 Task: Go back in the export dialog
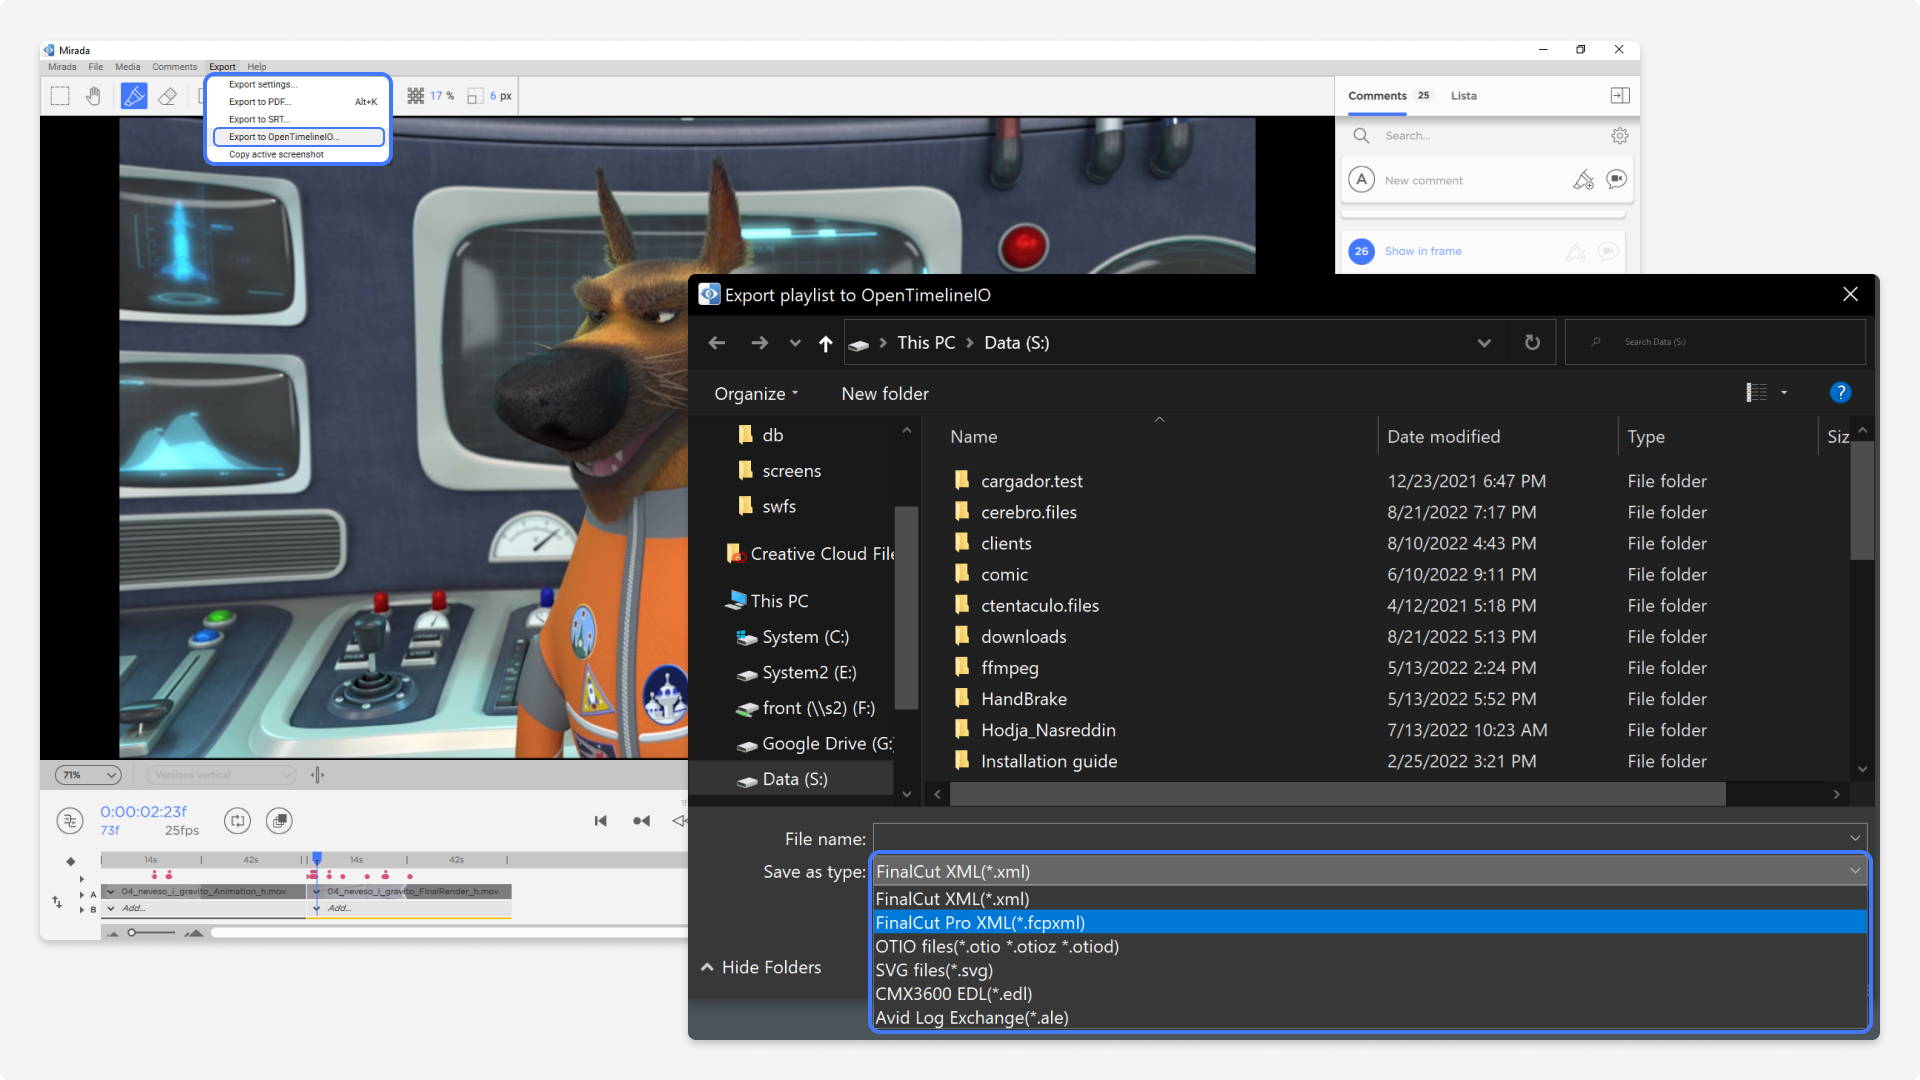[x=717, y=343]
